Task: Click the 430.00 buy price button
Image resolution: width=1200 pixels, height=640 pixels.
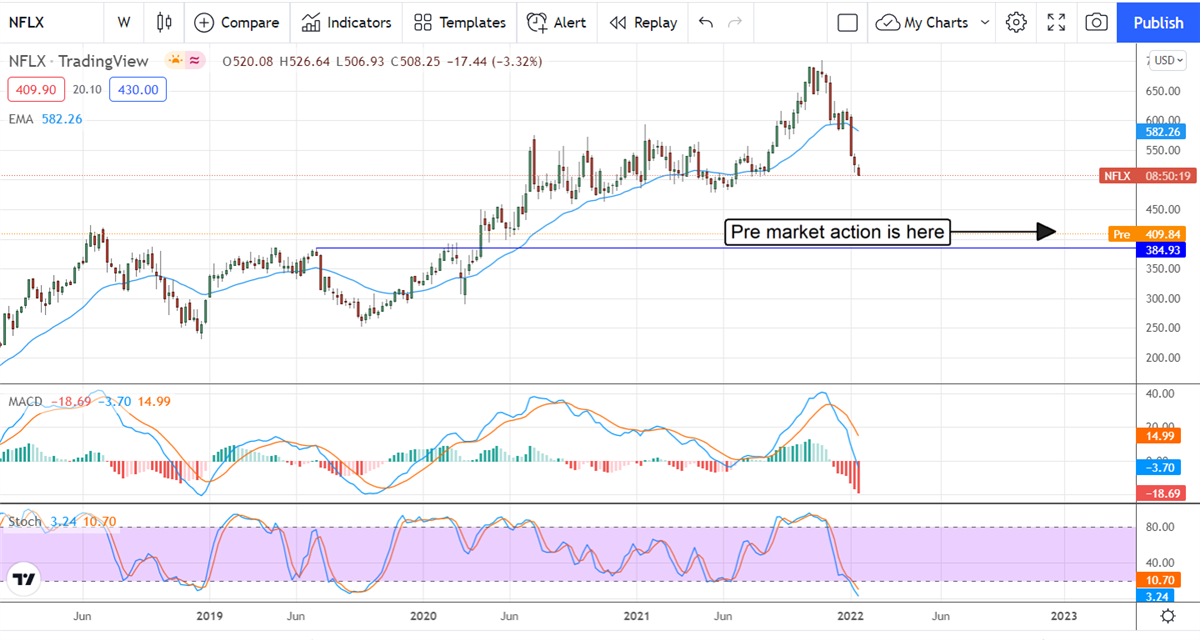Action: (x=139, y=90)
